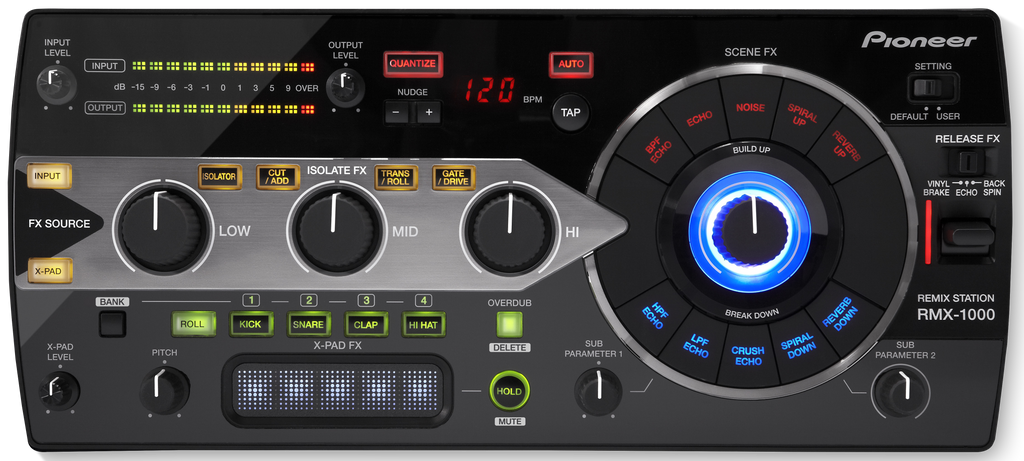Viewport: 1024px width, 461px height.
Task: Click the RMX-1000 model text
Action: [956, 315]
